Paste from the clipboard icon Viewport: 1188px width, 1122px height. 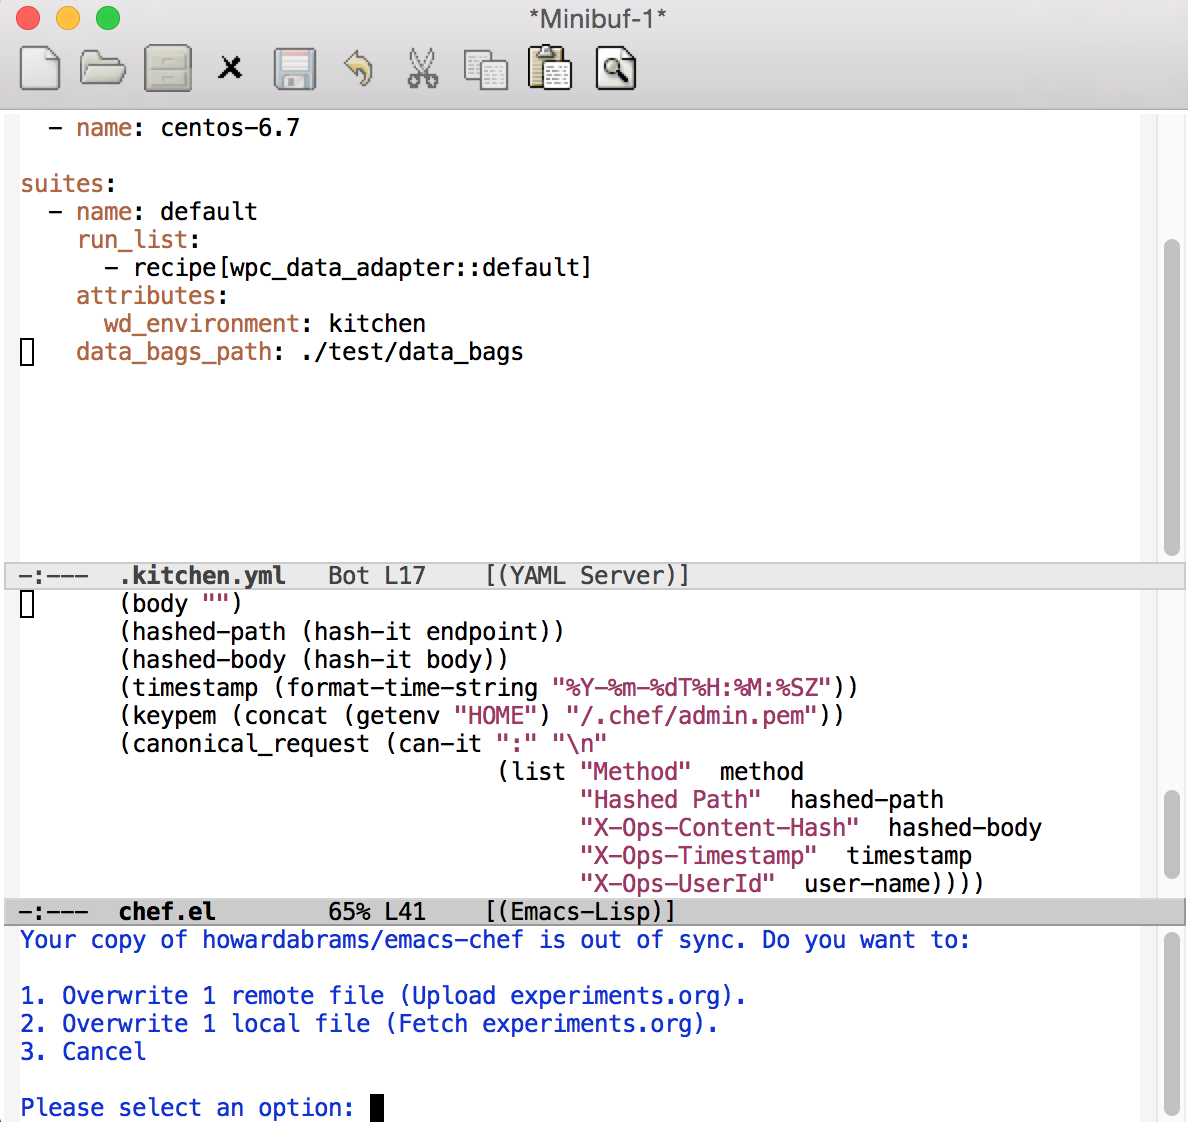click(549, 68)
